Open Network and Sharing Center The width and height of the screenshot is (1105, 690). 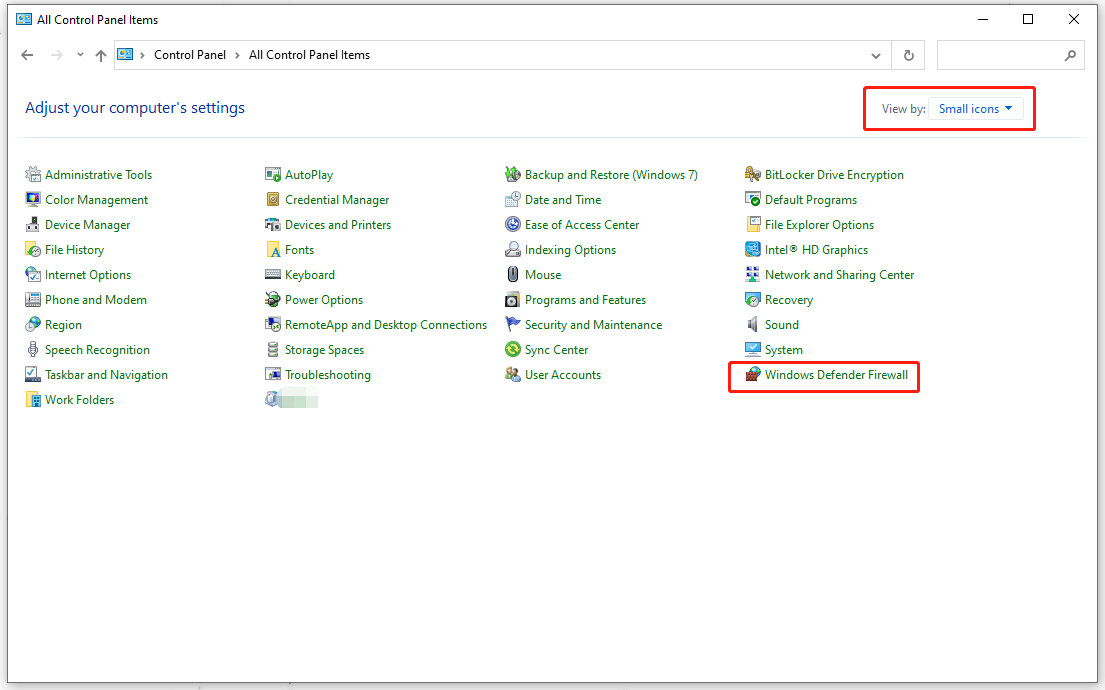[838, 274]
